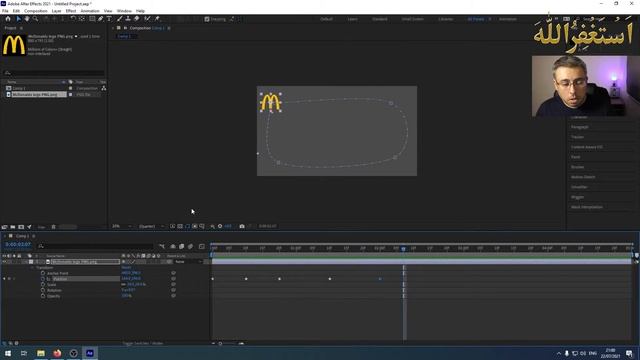Select the Eraser tool
The image size is (640, 360).
coord(136,19)
